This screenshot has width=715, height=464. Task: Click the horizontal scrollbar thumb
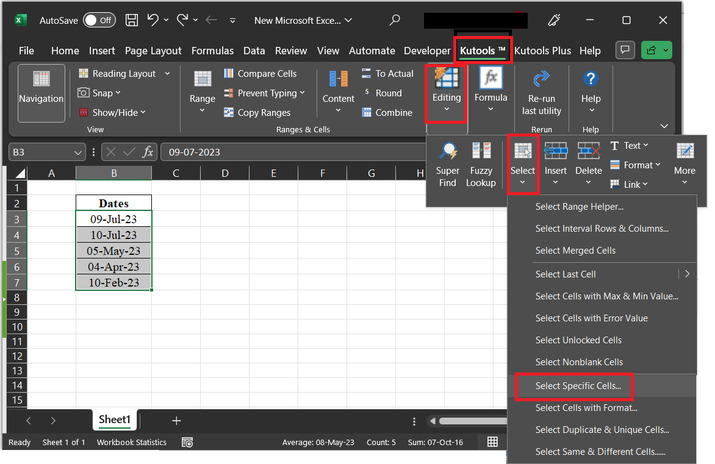[472, 421]
